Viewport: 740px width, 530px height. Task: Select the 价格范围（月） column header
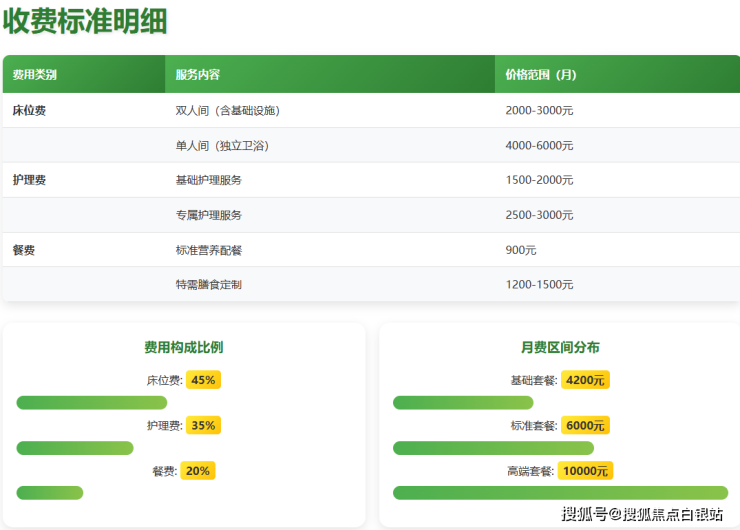tap(541, 75)
